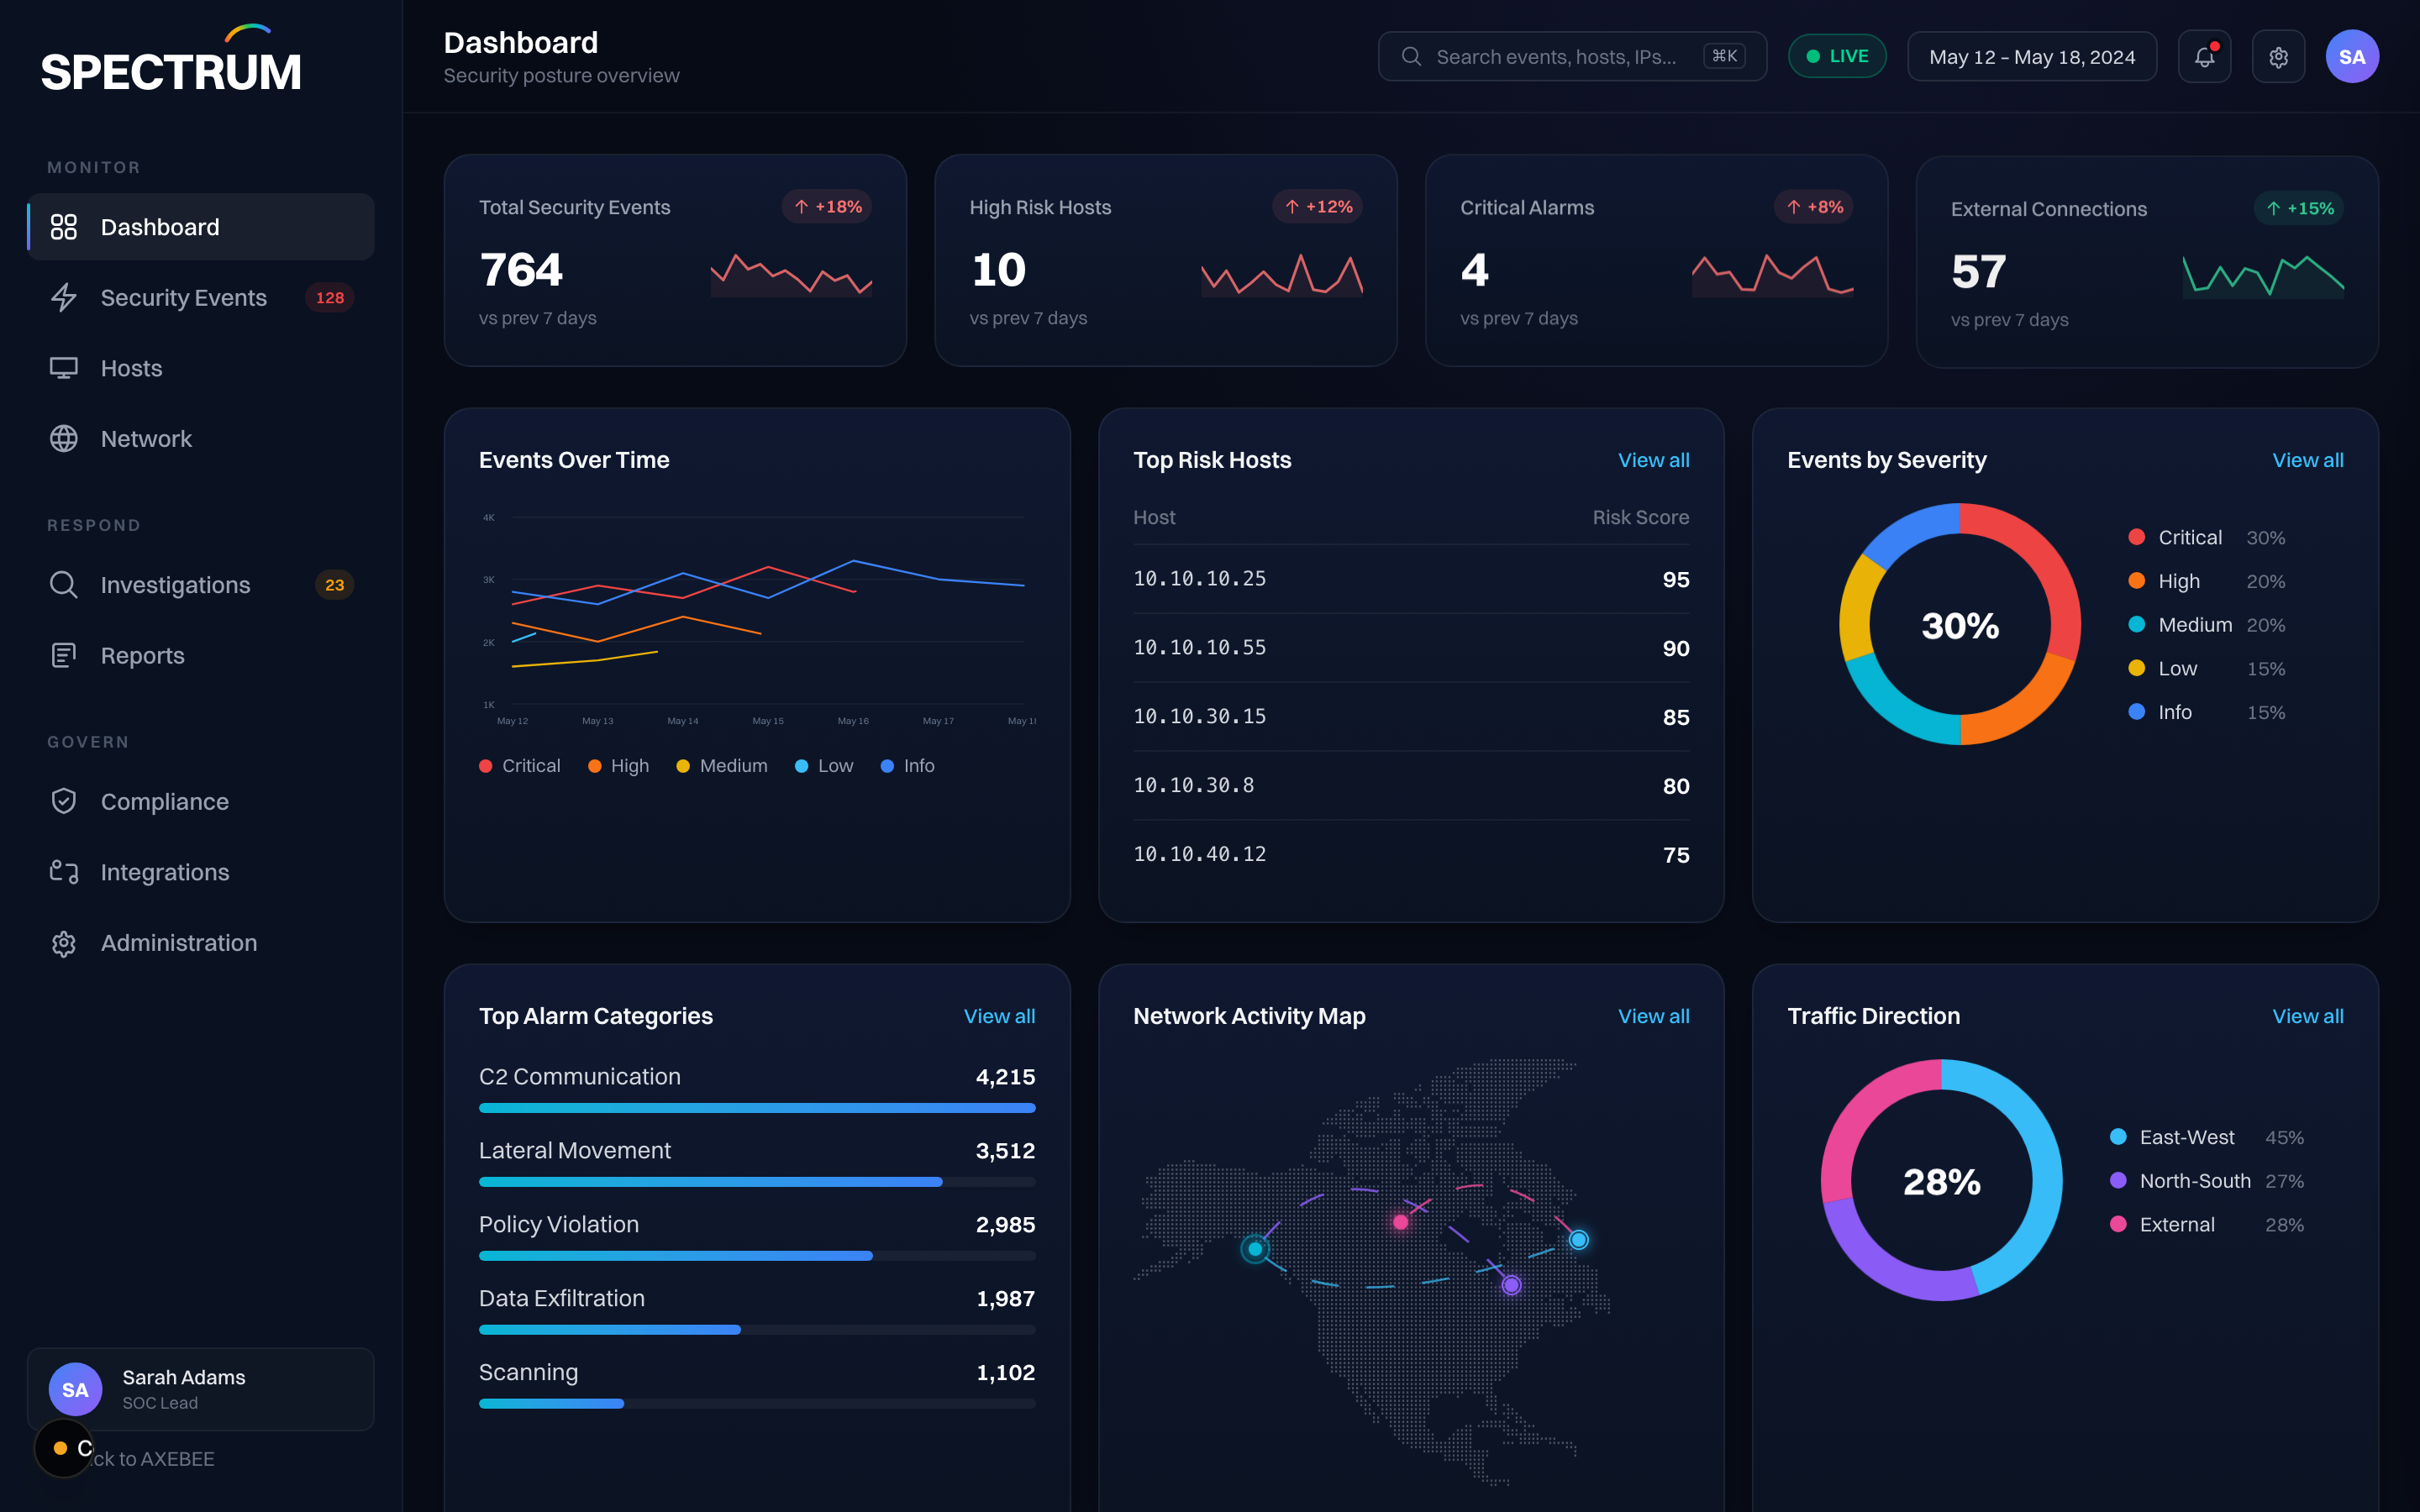Click Medium 20% in the severity legend
Image resolution: width=2420 pixels, height=1512 pixels.
pyautogui.click(x=2207, y=625)
